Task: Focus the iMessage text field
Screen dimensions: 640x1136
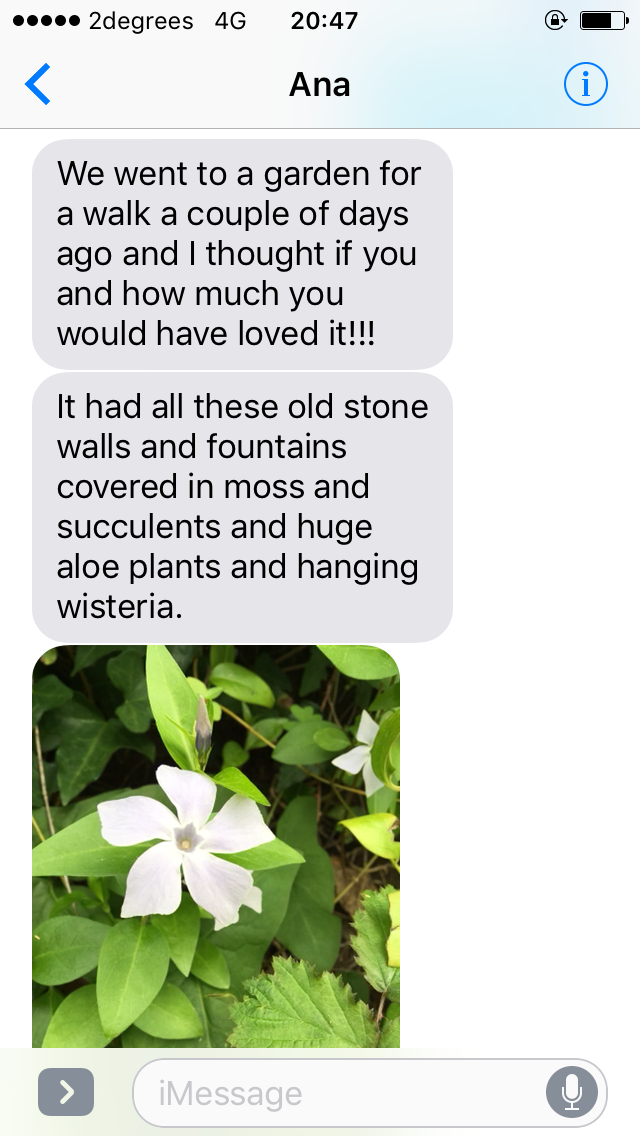Action: (x=370, y=1092)
